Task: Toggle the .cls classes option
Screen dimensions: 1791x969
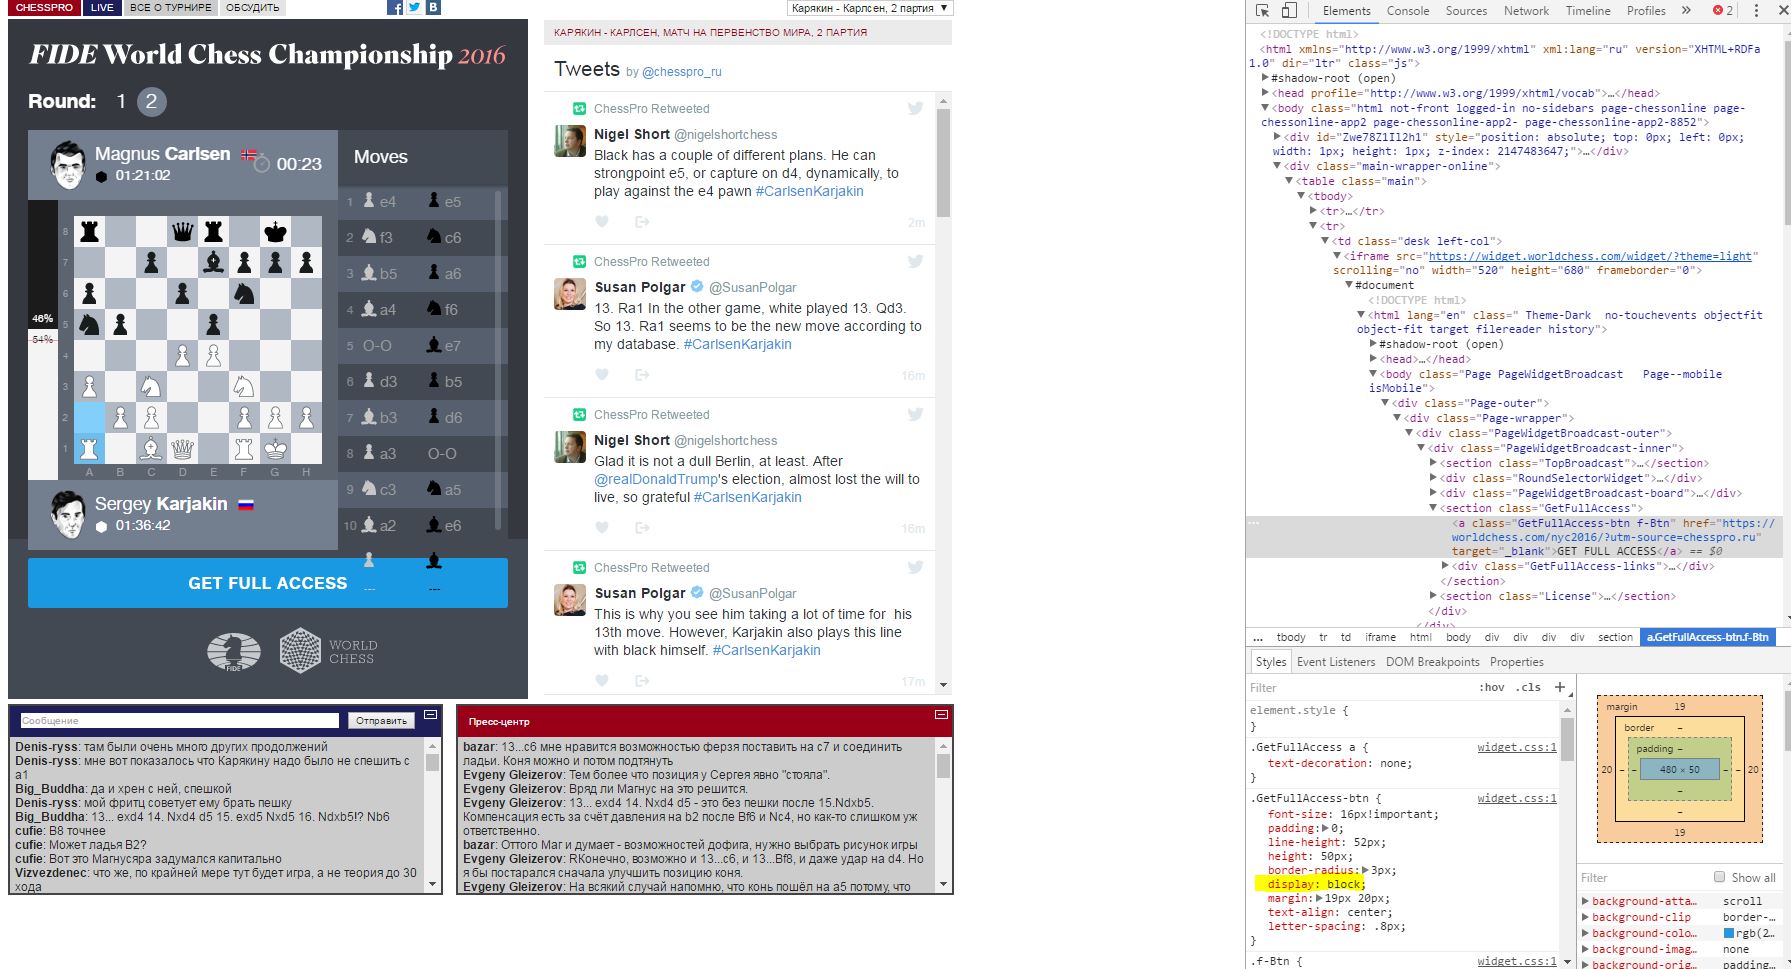Action: tap(1527, 687)
